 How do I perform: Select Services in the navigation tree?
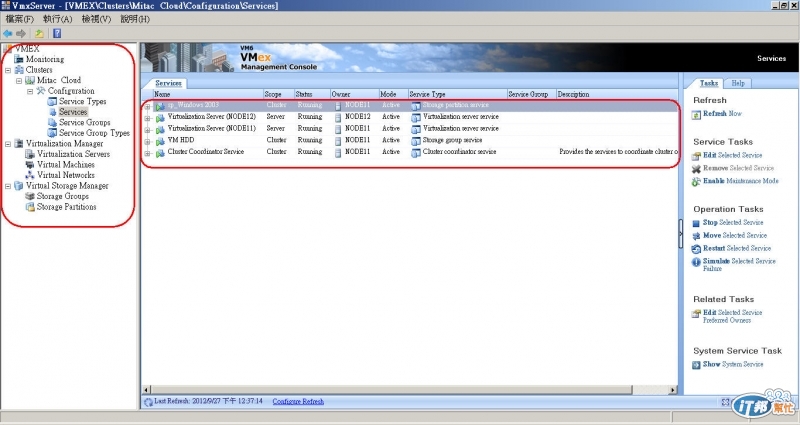tap(73, 112)
